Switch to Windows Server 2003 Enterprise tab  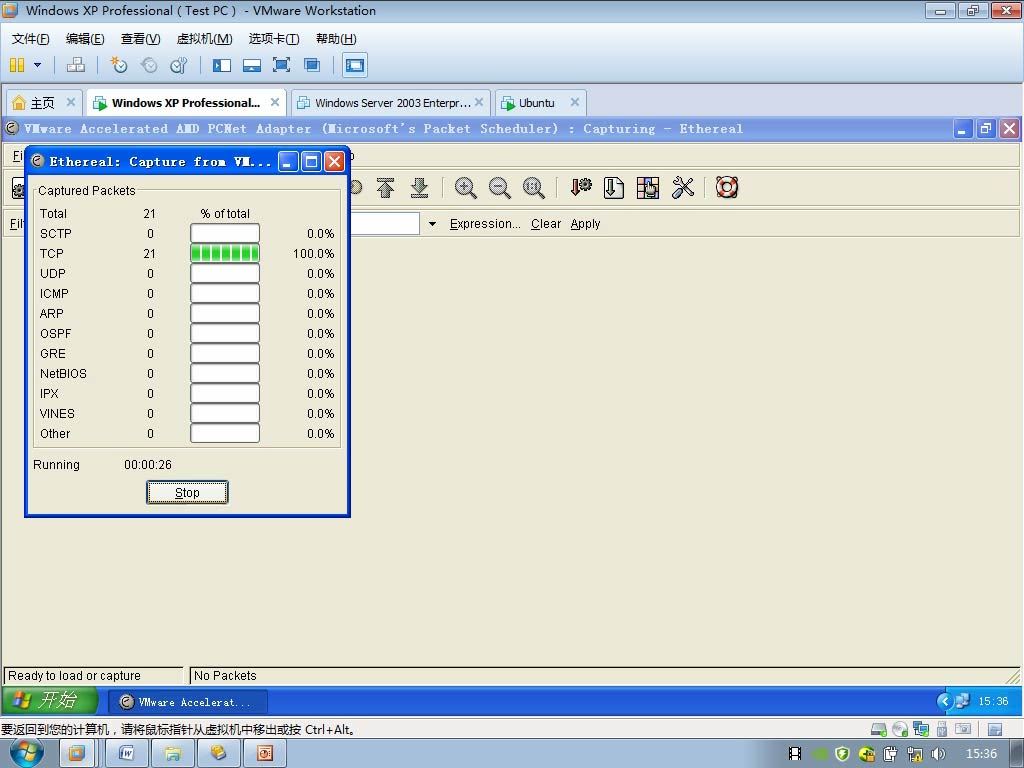pos(389,103)
